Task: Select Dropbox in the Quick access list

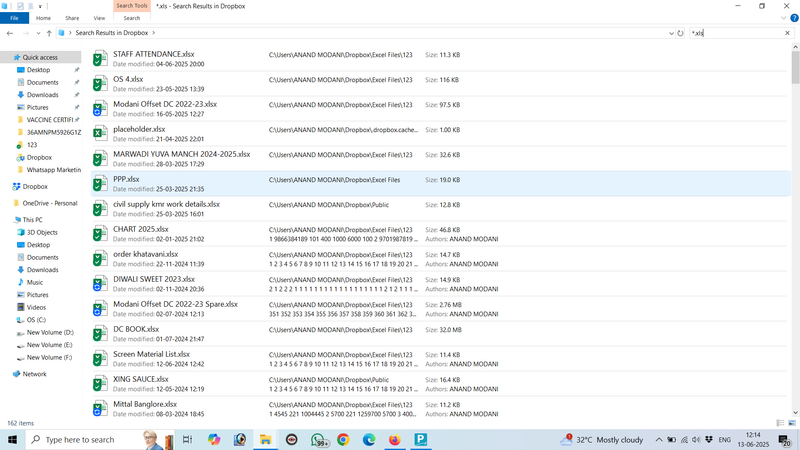Action: point(39,157)
